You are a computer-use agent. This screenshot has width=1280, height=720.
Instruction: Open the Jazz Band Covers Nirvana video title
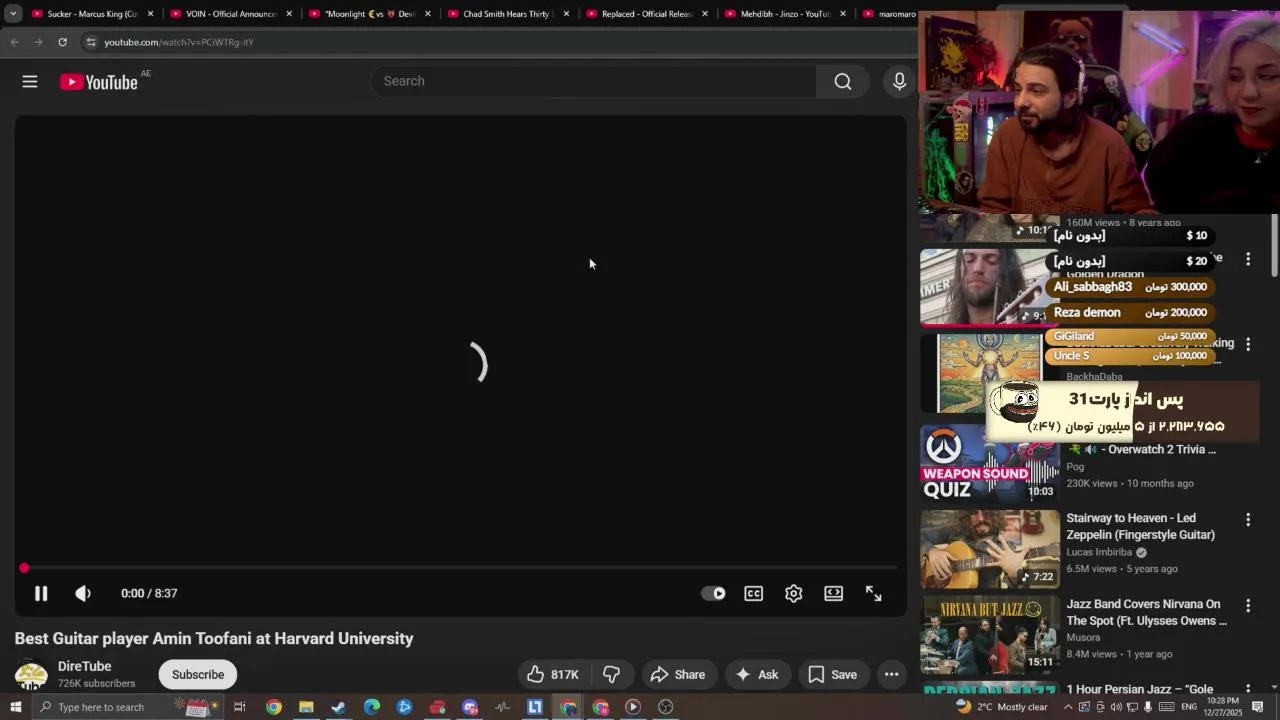click(1146, 612)
